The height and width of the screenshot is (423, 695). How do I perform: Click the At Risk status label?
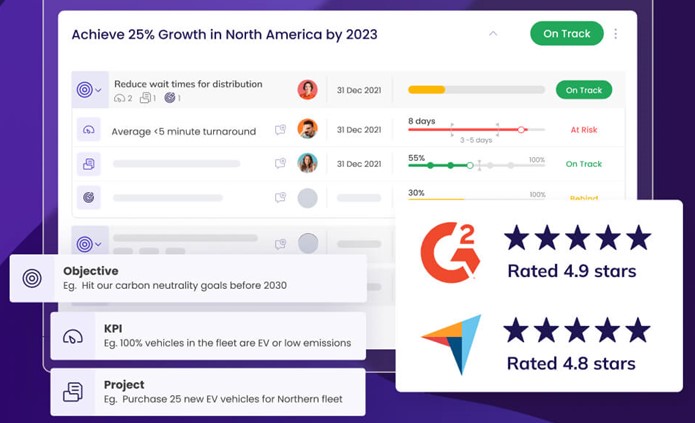click(584, 130)
